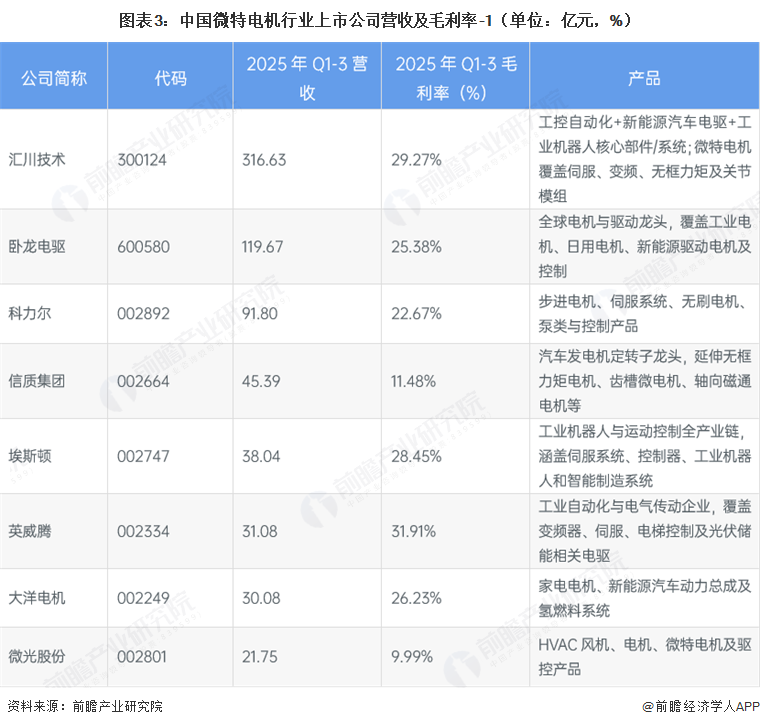This screenshot has width=760, height=727.
Task: Click revenue value 91.80
Action: [x=260, y=314]
